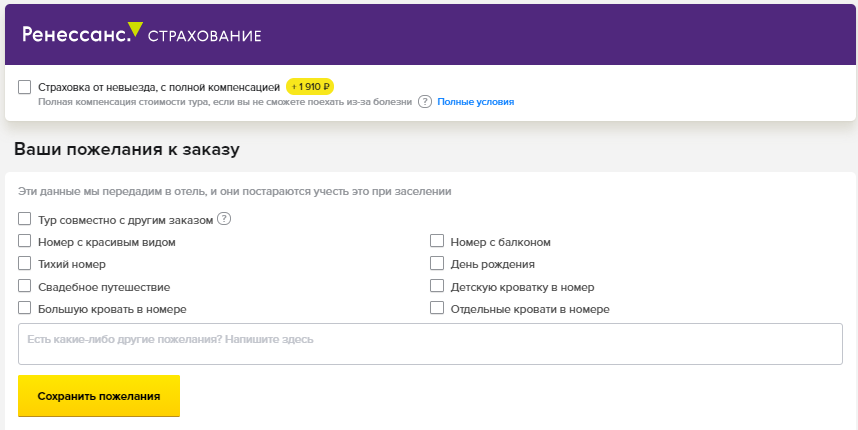Image resolution: width=858 pixels, height=430 pixels.
Task: Focus the other wishes text field
Action: [430, 344]
